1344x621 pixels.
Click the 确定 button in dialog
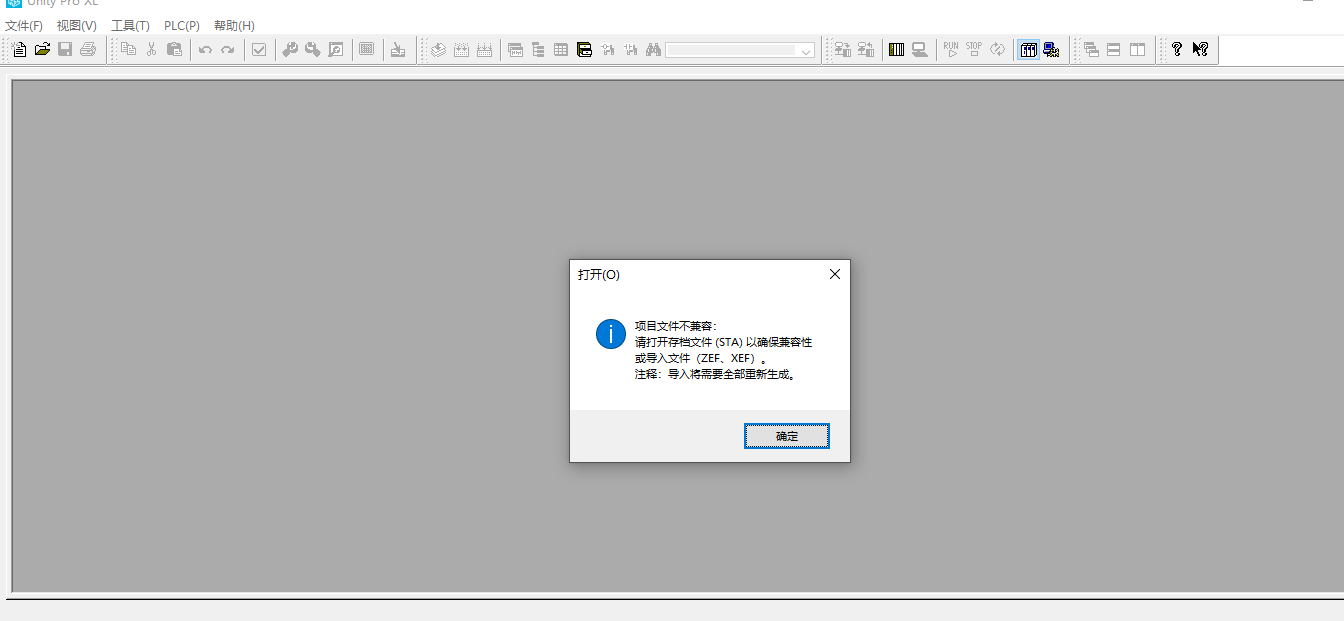tap(786, 436)
